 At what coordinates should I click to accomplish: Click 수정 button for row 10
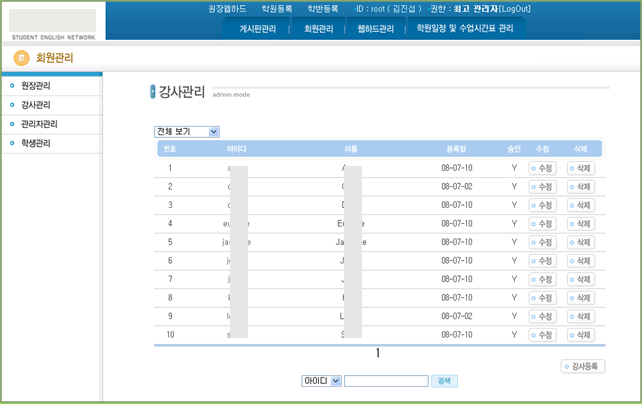point(542,335)
